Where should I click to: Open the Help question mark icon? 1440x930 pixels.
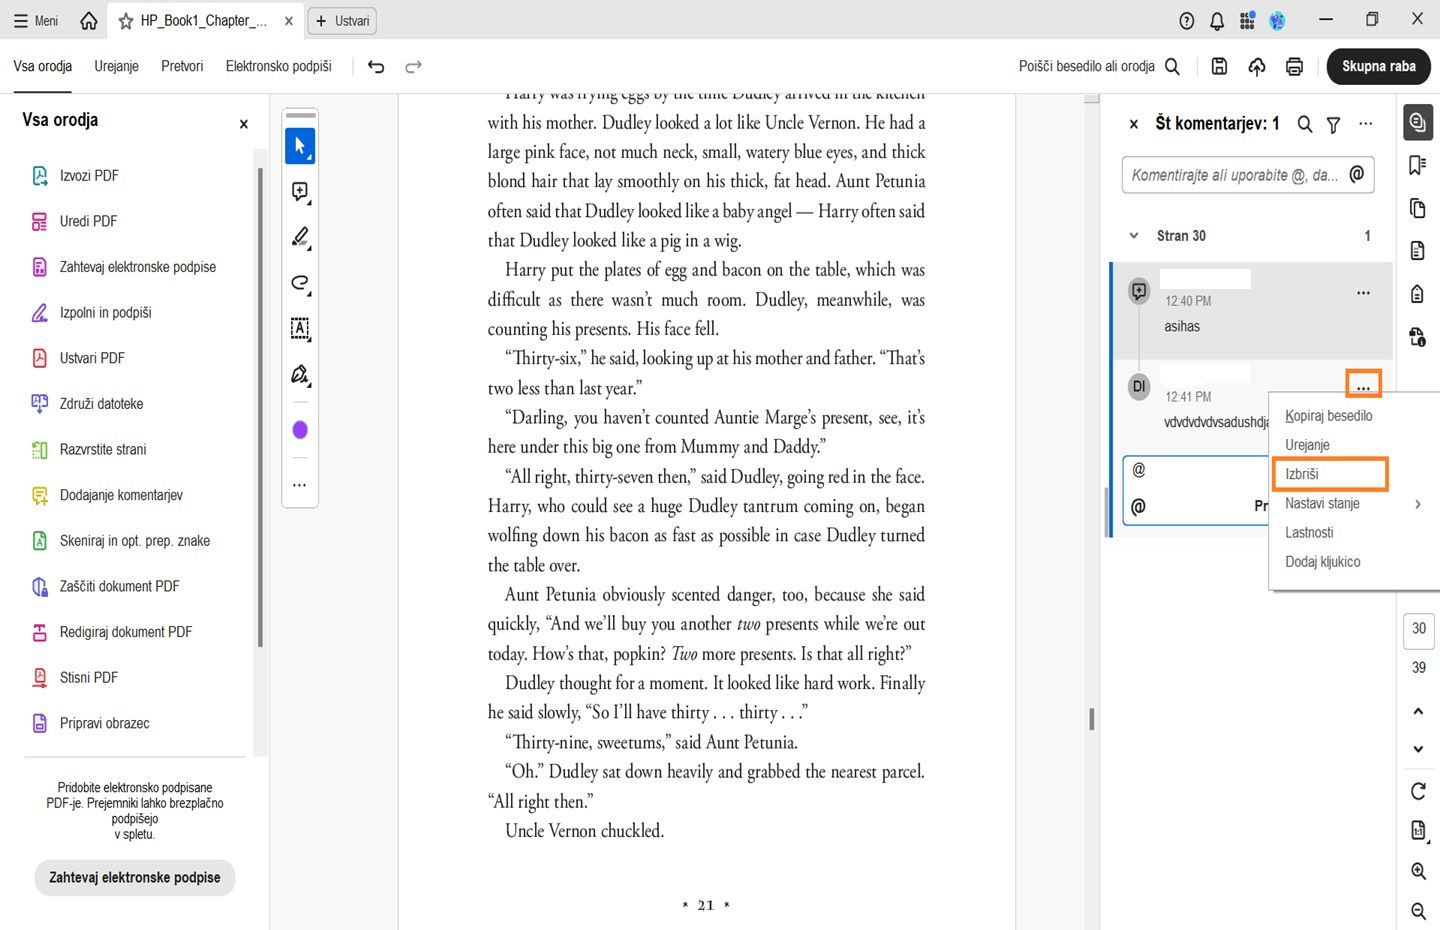1187,20
